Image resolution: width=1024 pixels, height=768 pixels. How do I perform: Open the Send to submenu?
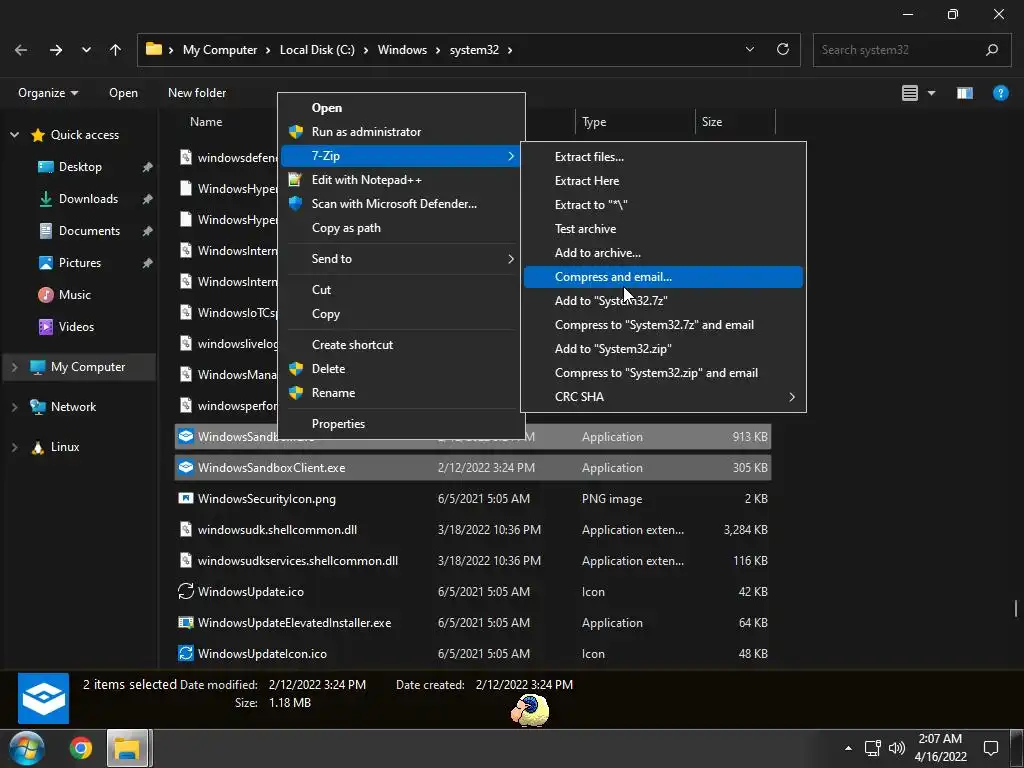pyautogui.click(x=401, y=259)
